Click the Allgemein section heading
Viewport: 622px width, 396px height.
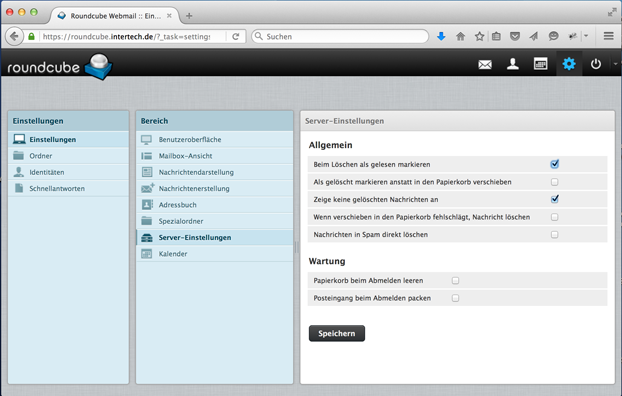point(330,145)
